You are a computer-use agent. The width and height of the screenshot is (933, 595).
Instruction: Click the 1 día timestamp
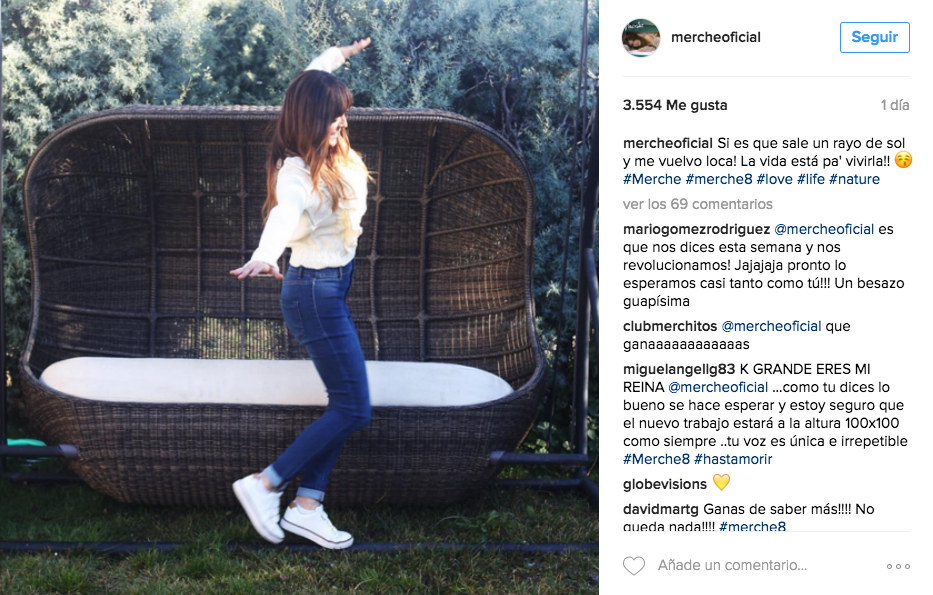pos(895,105)
